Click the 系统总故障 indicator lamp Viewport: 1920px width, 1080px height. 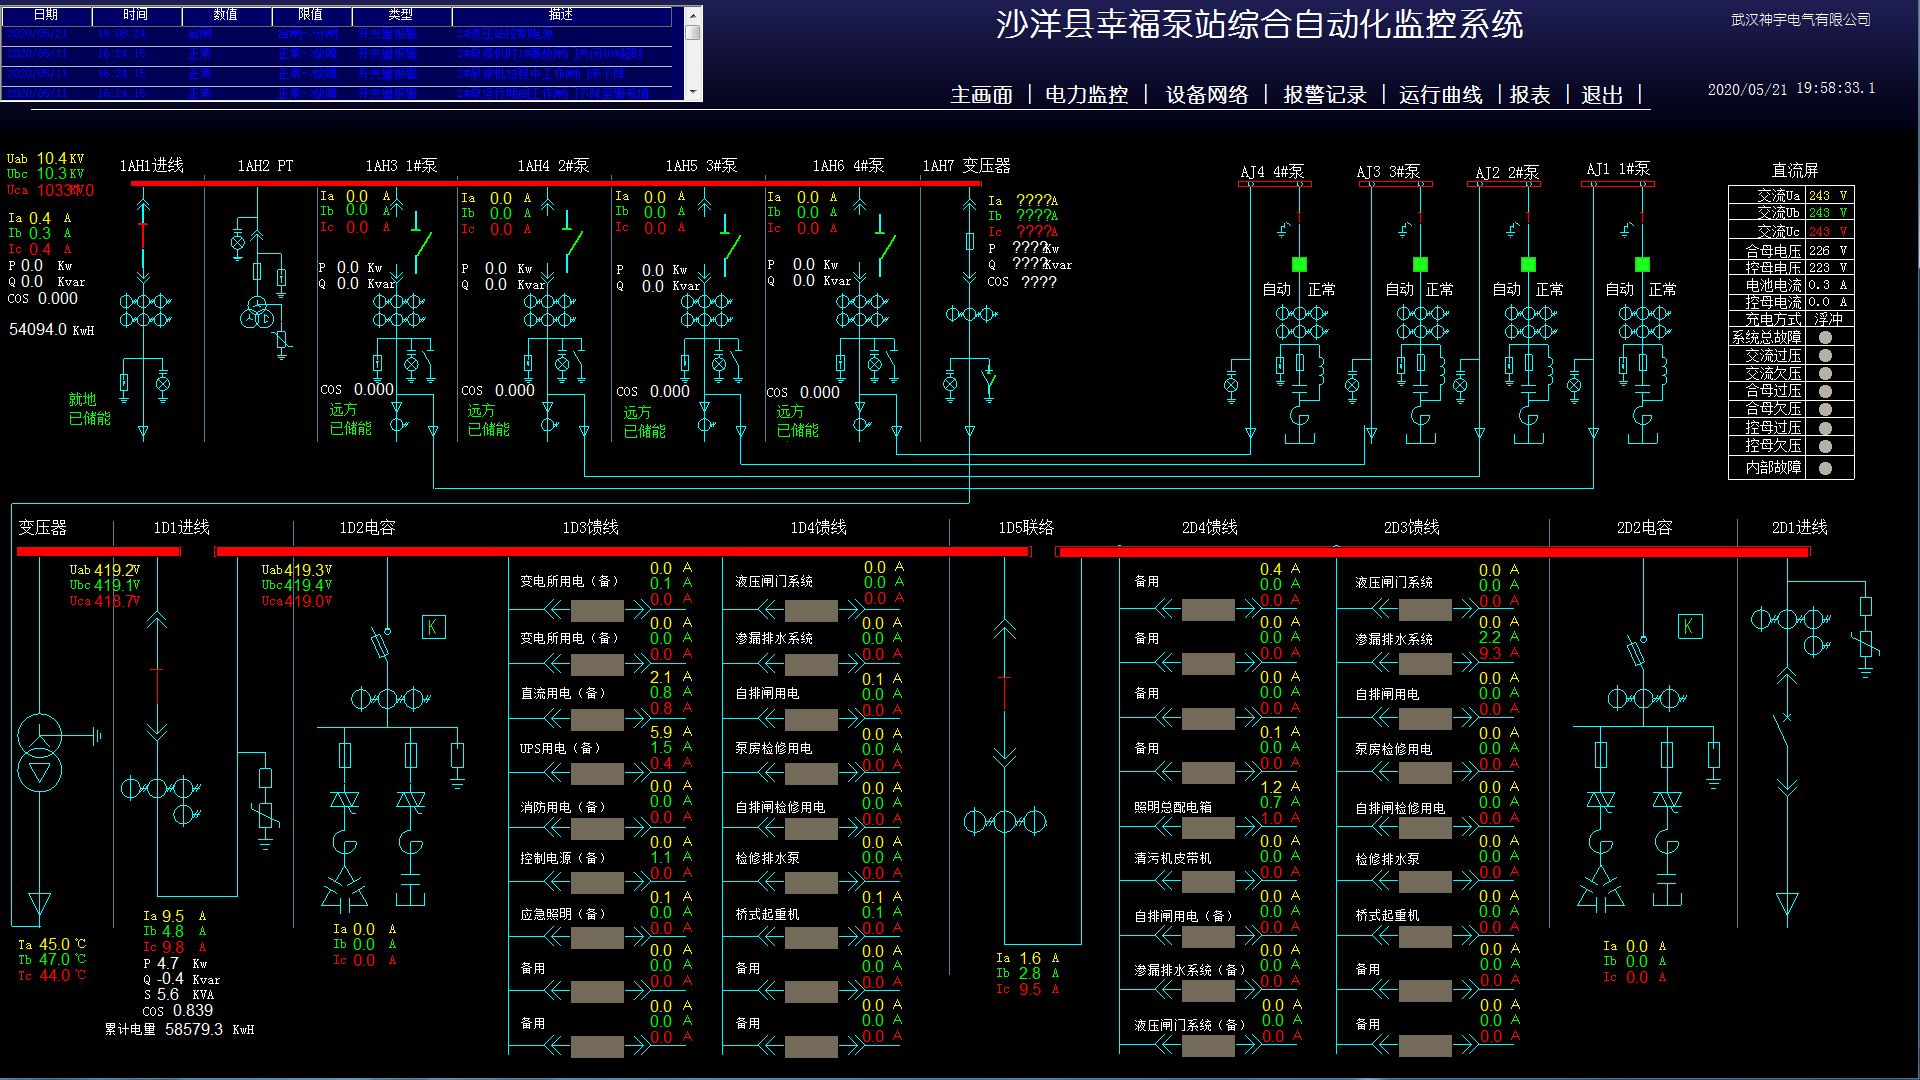[1825, 338]
